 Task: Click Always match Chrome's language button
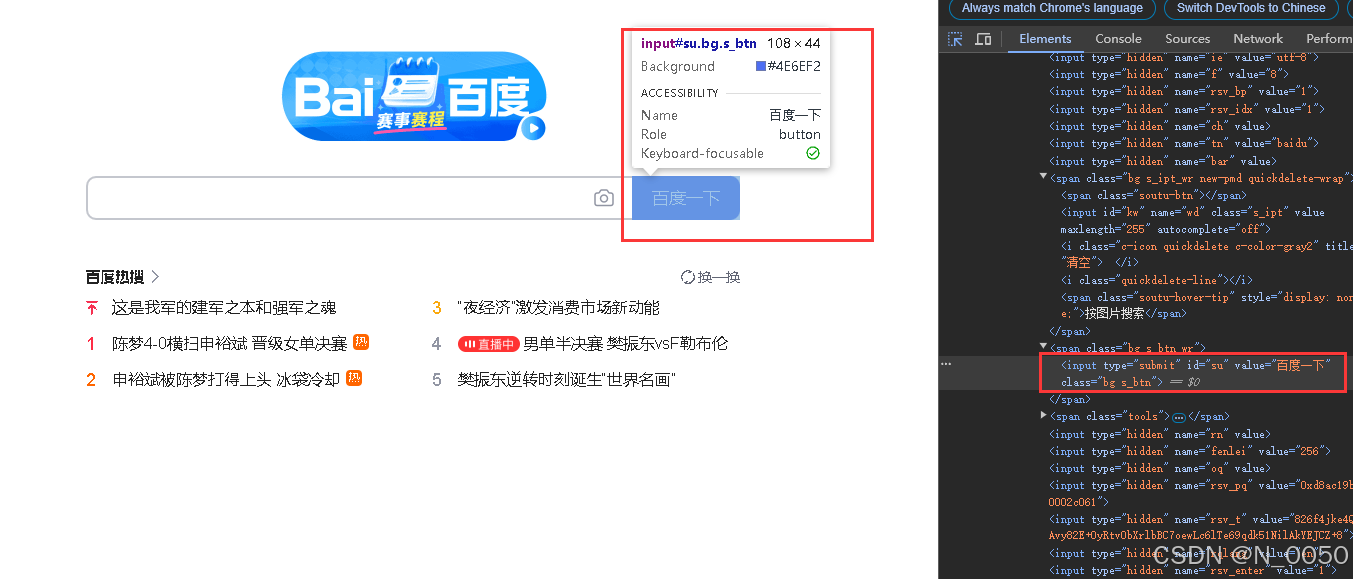point(1052,8)
